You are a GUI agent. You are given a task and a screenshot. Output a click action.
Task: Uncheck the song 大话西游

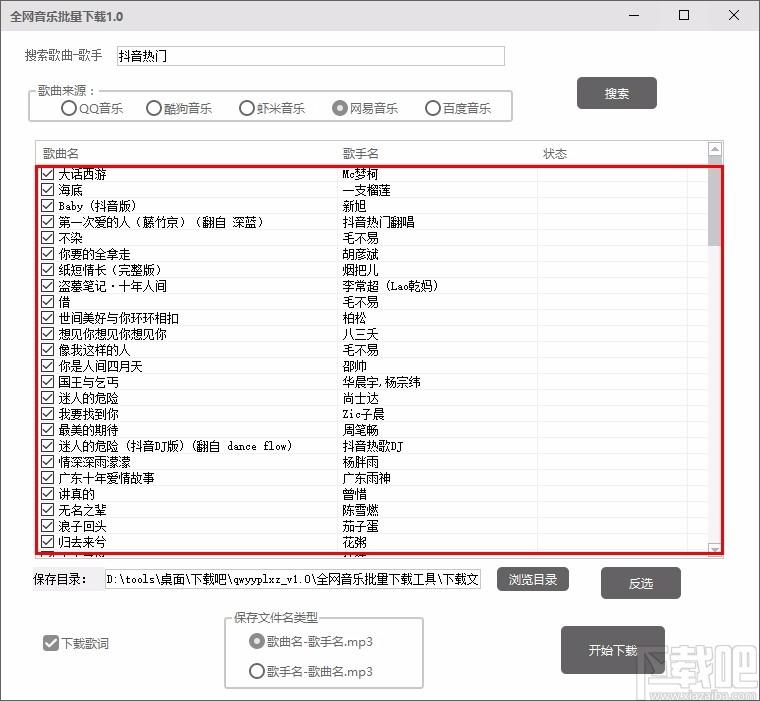click(x=48, y=174)
